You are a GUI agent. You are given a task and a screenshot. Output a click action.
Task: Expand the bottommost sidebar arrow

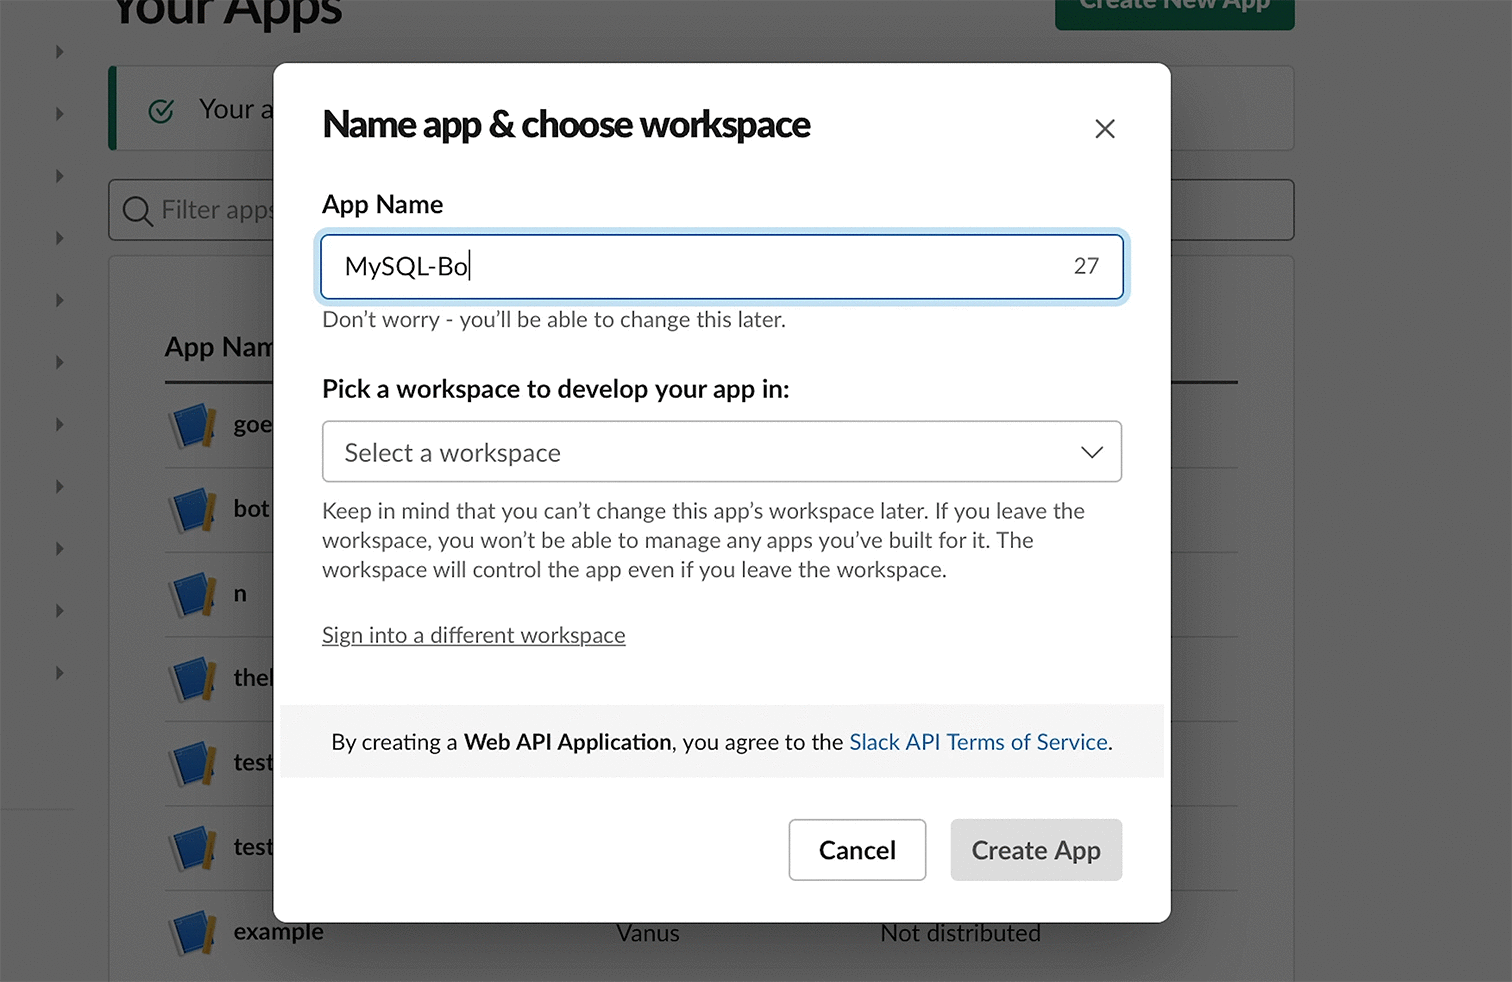click(x=60, y=673)
